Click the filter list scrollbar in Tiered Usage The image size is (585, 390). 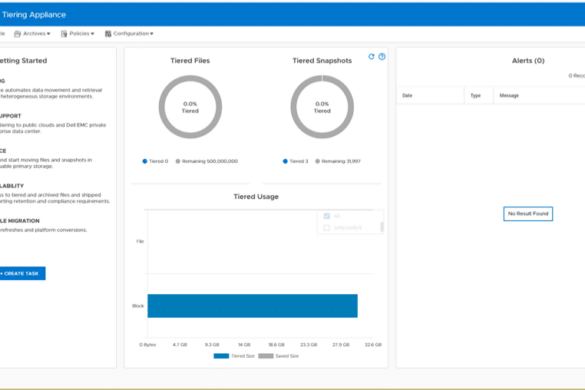click(382, 227)
